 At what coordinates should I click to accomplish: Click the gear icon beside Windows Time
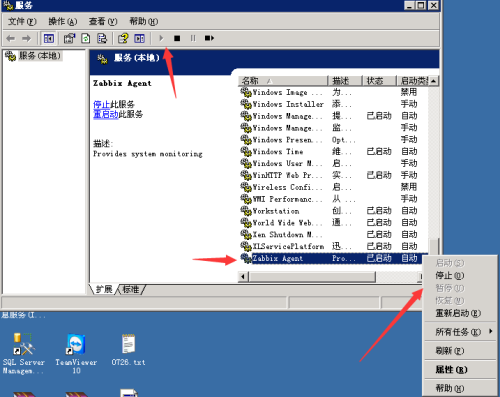246,151
